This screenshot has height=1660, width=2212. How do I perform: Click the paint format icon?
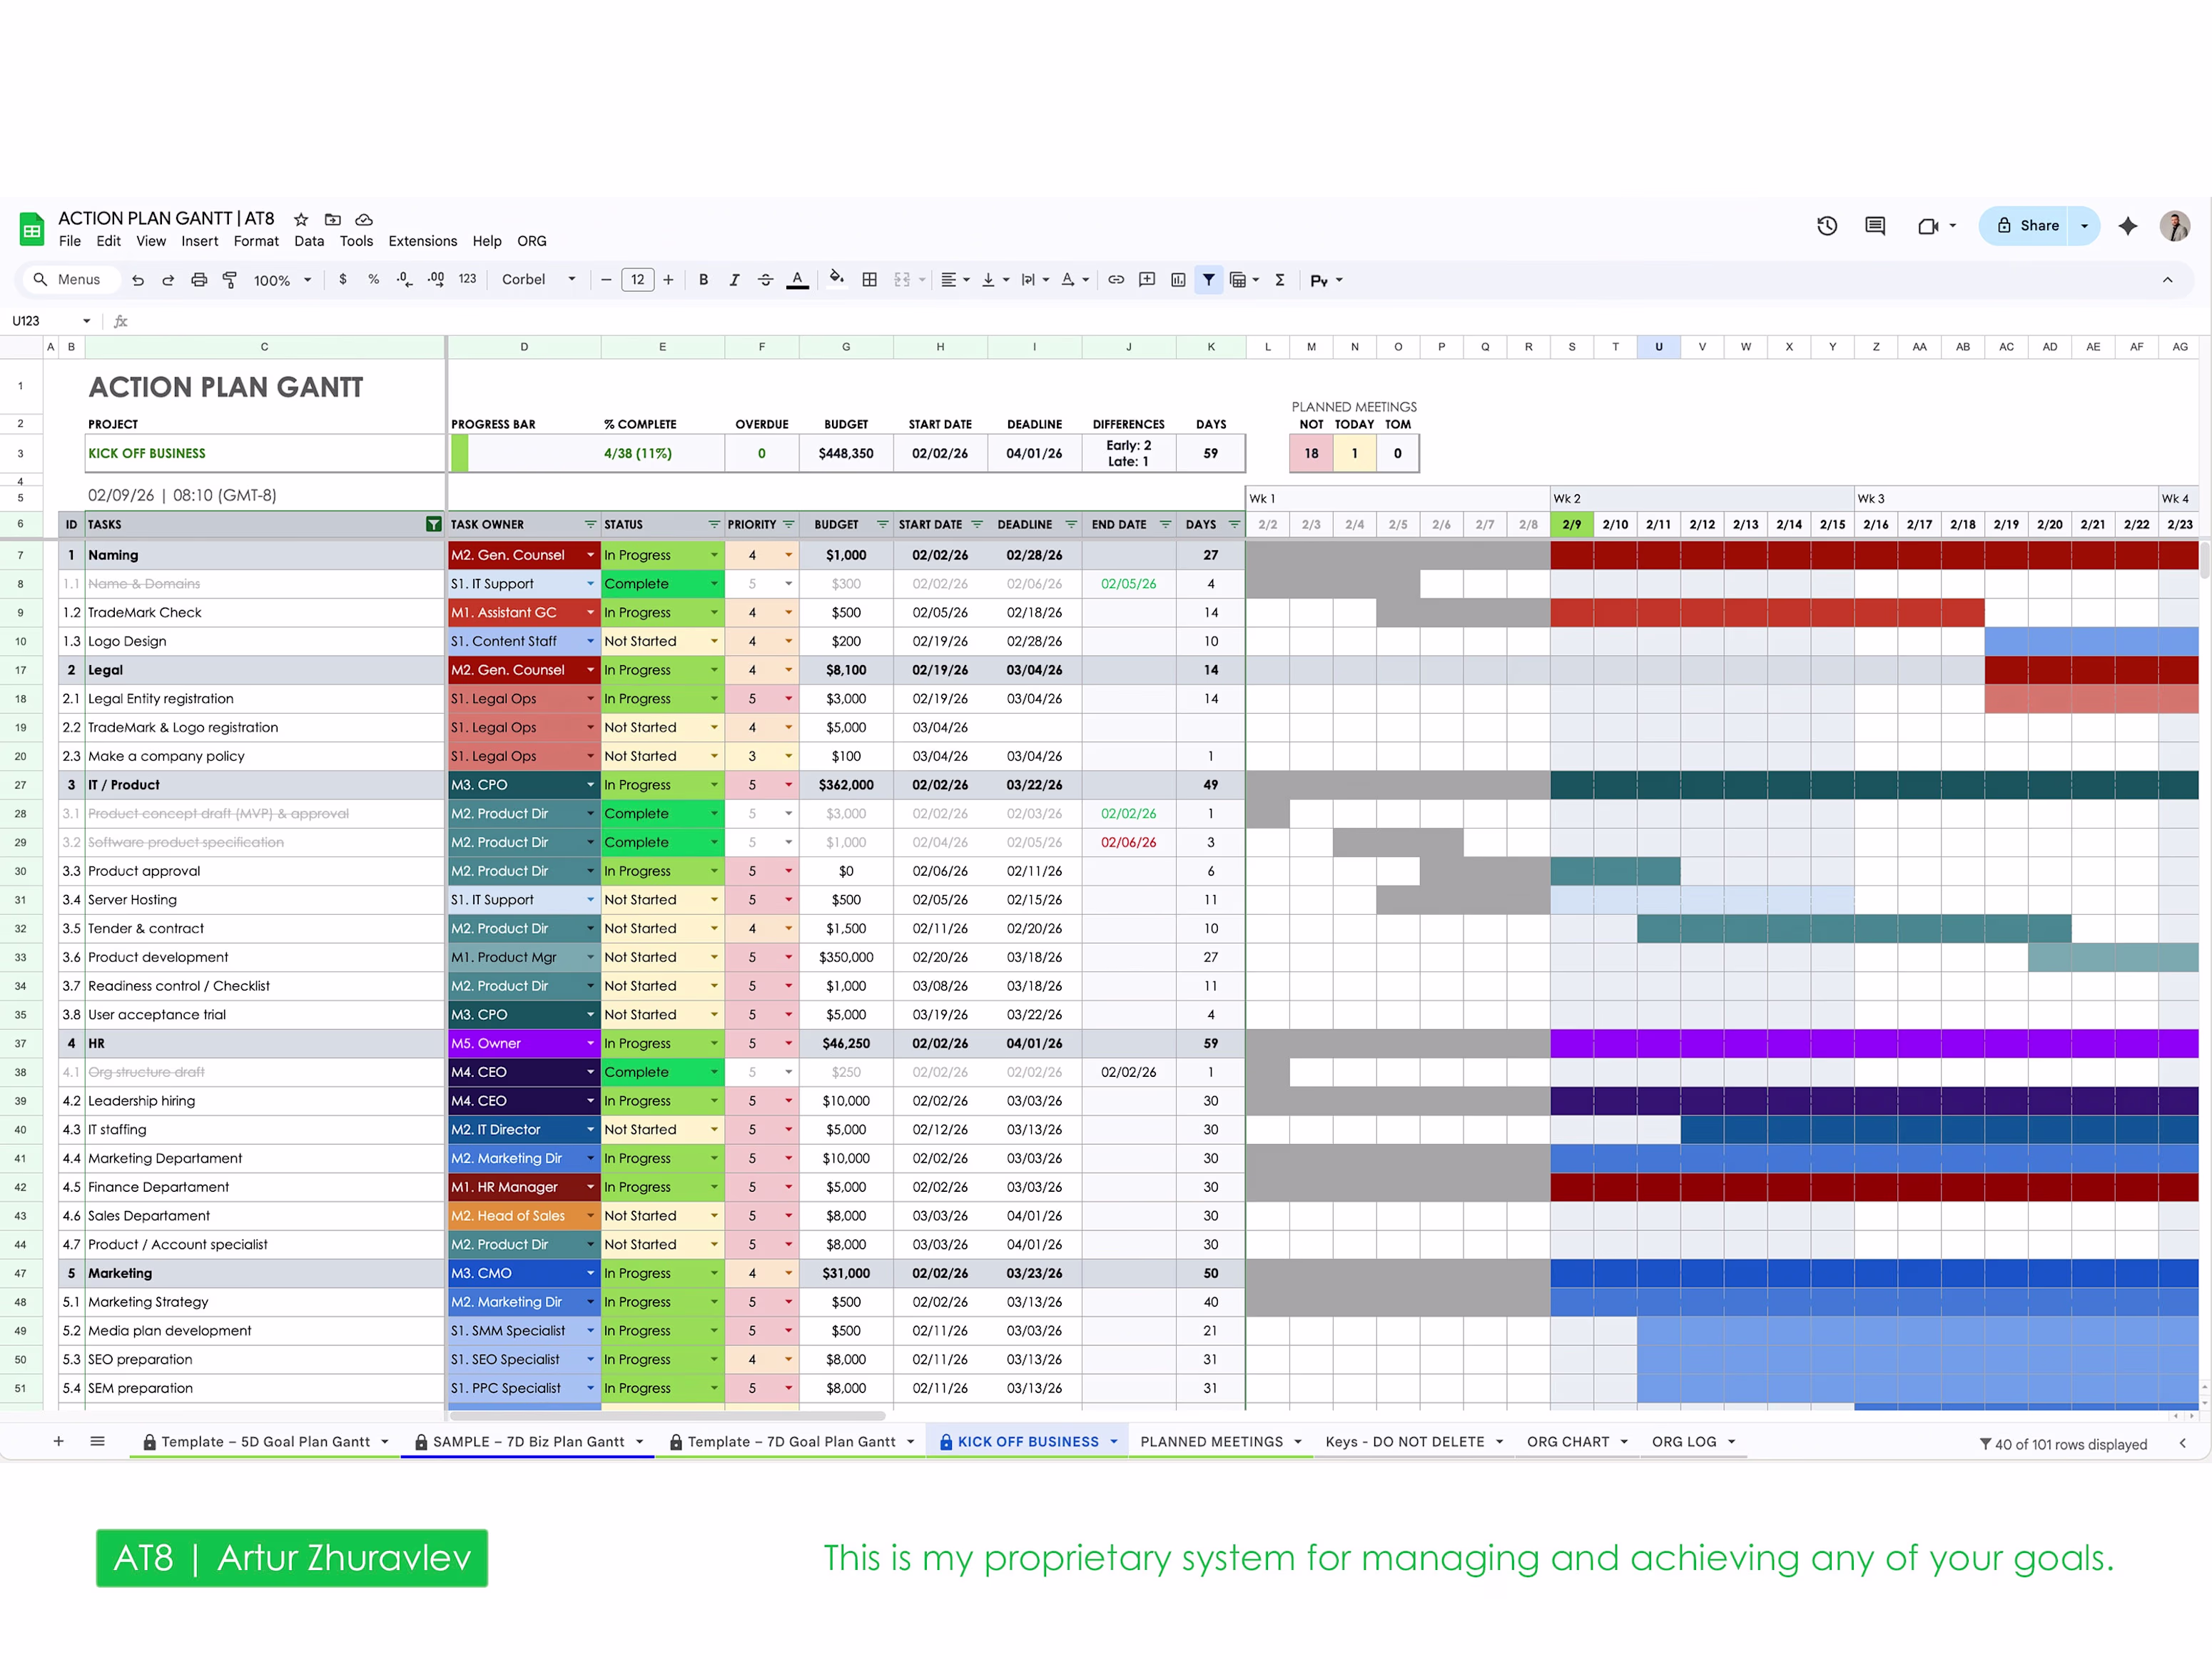(230, 280)
